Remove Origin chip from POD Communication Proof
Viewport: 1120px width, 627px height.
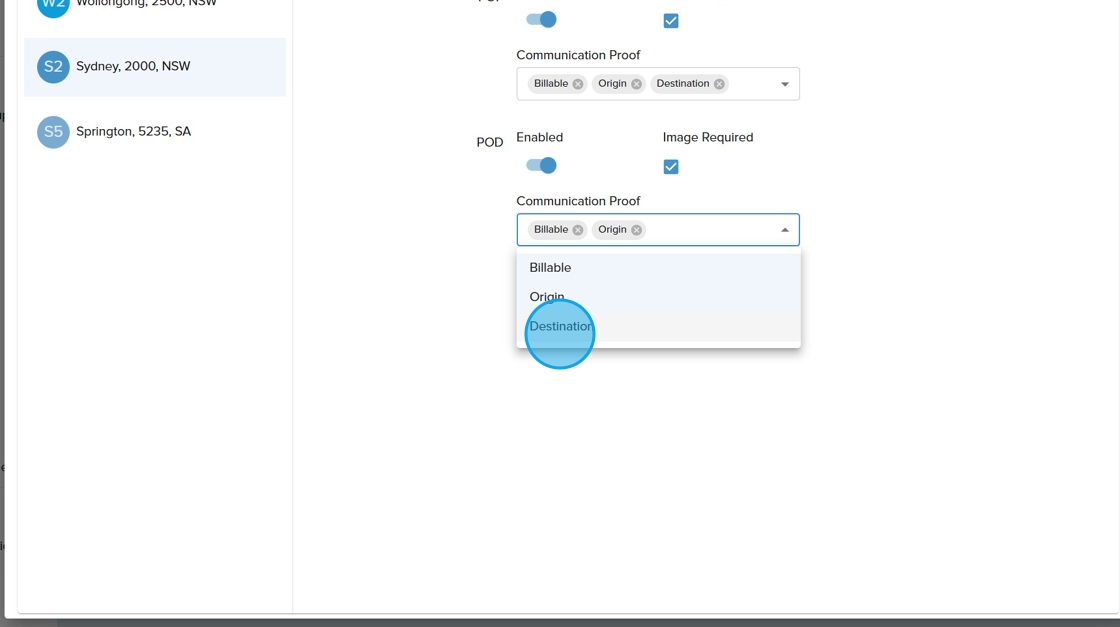tap(636, 230)
